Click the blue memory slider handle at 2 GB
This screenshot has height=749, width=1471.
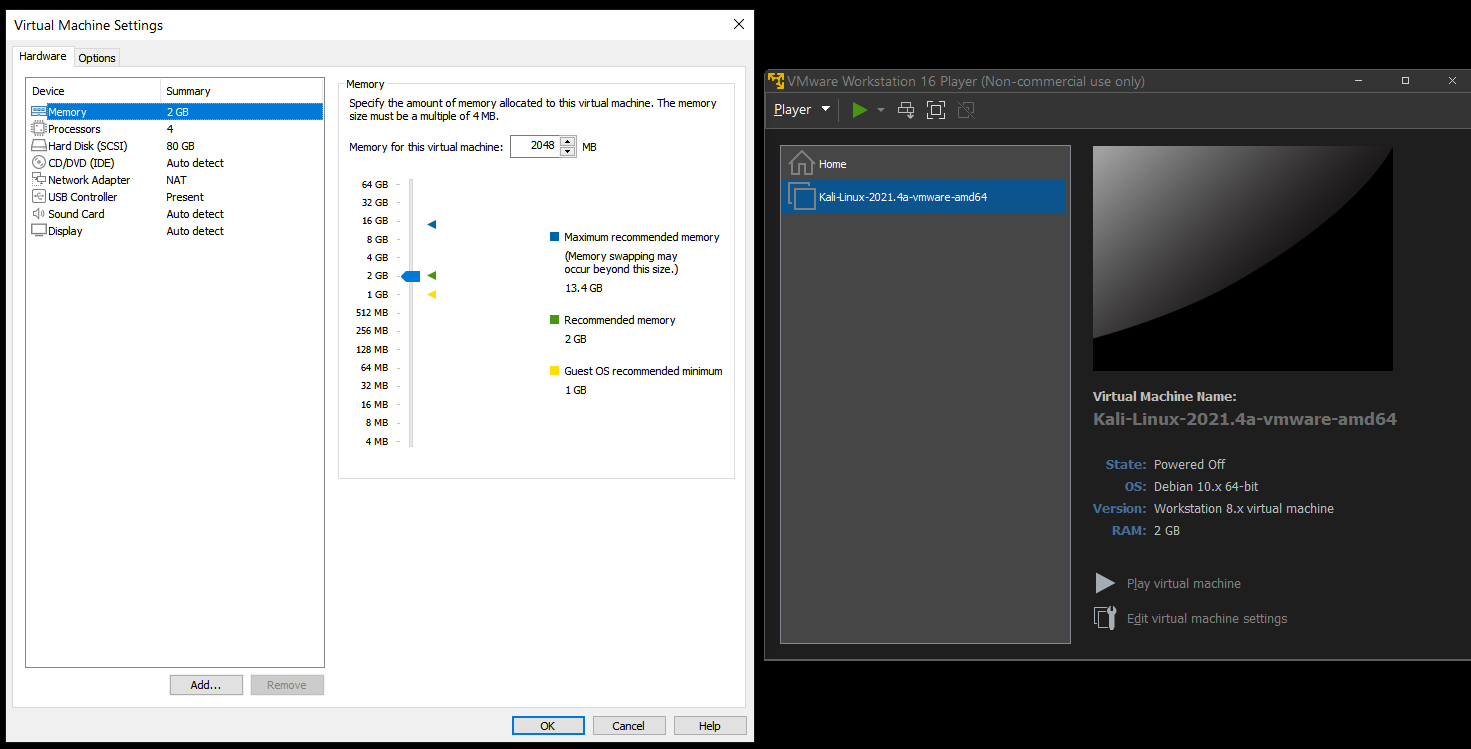(411, 276)
